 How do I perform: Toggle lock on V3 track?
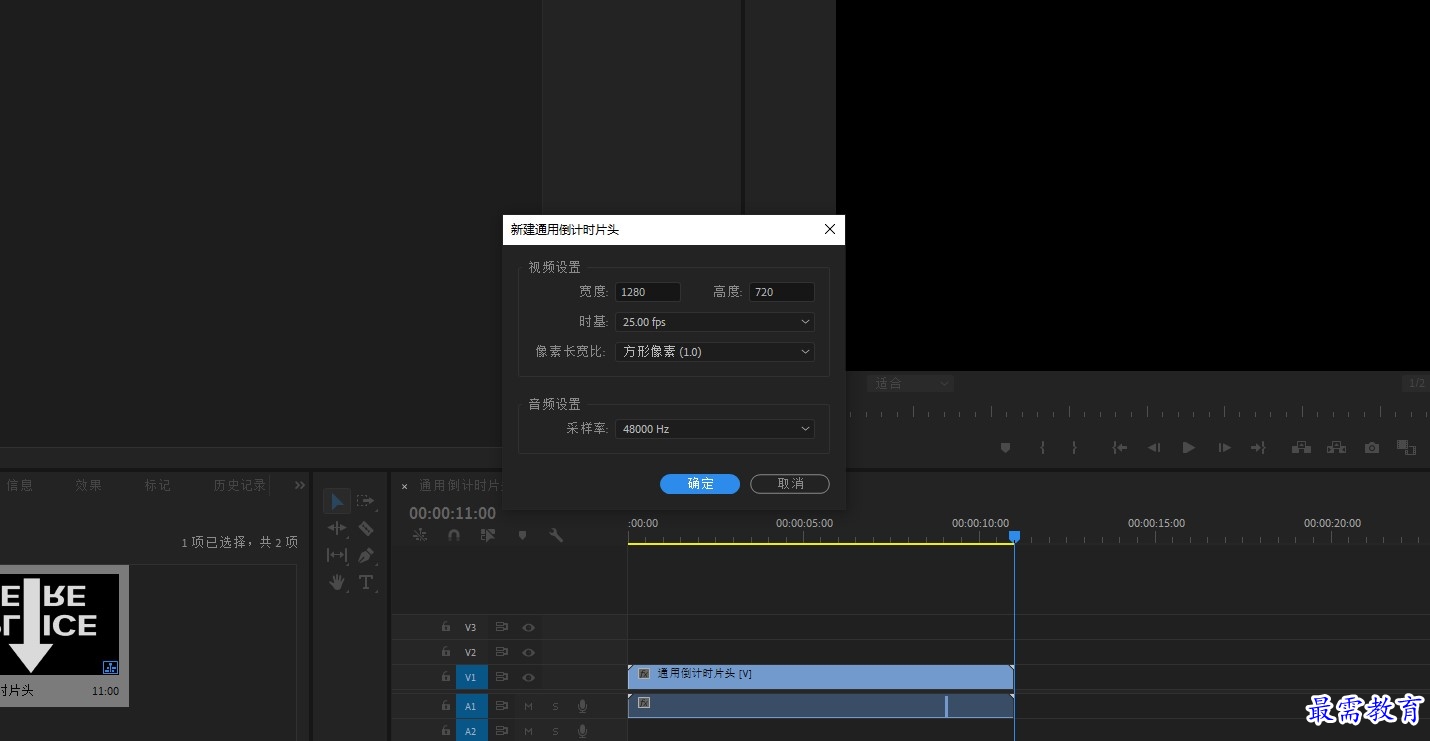446,627
